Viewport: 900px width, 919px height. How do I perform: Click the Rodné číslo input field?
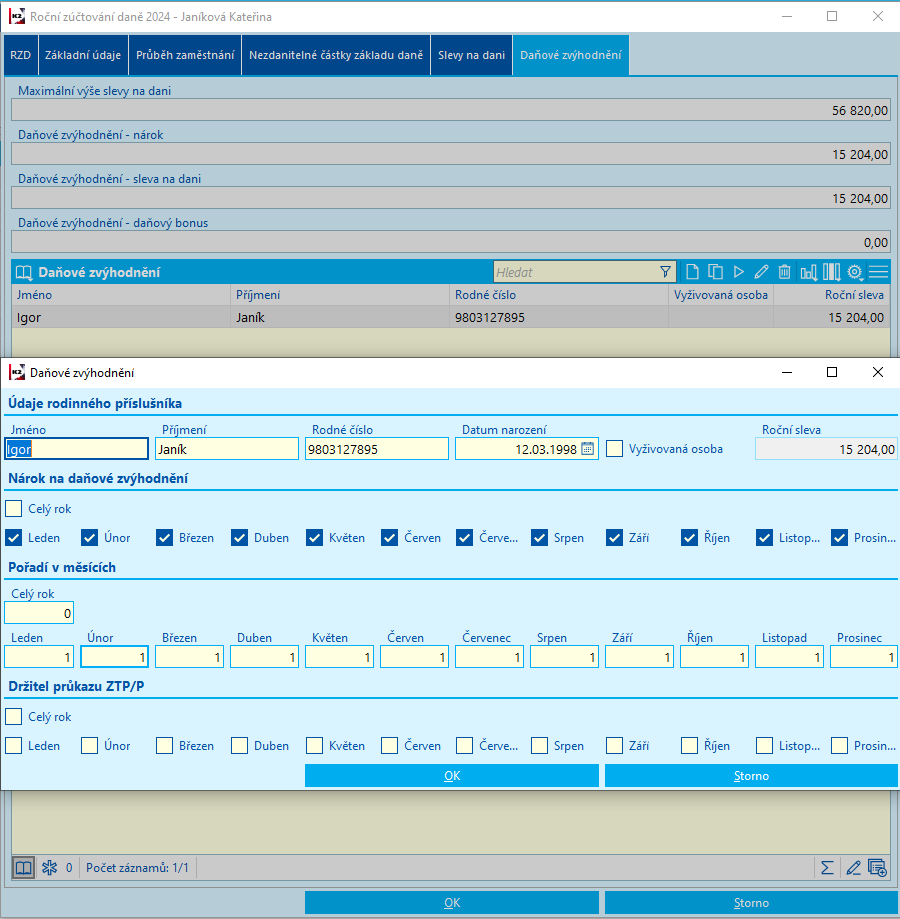pos(377,449)
